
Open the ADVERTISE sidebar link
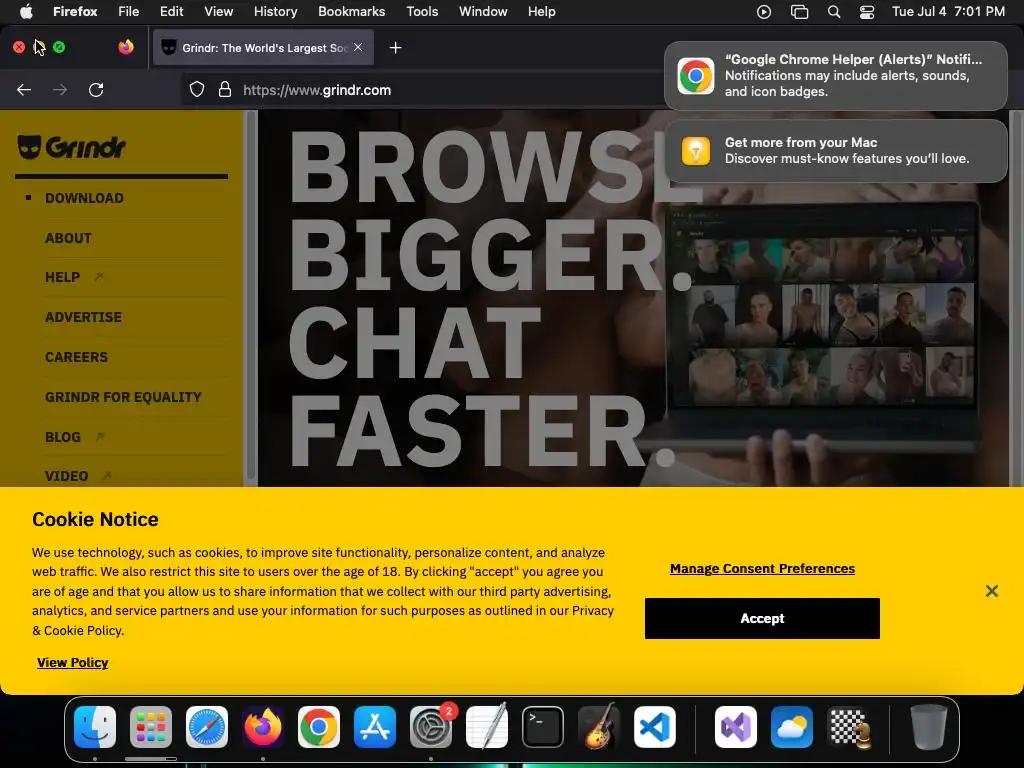[84, 317]
